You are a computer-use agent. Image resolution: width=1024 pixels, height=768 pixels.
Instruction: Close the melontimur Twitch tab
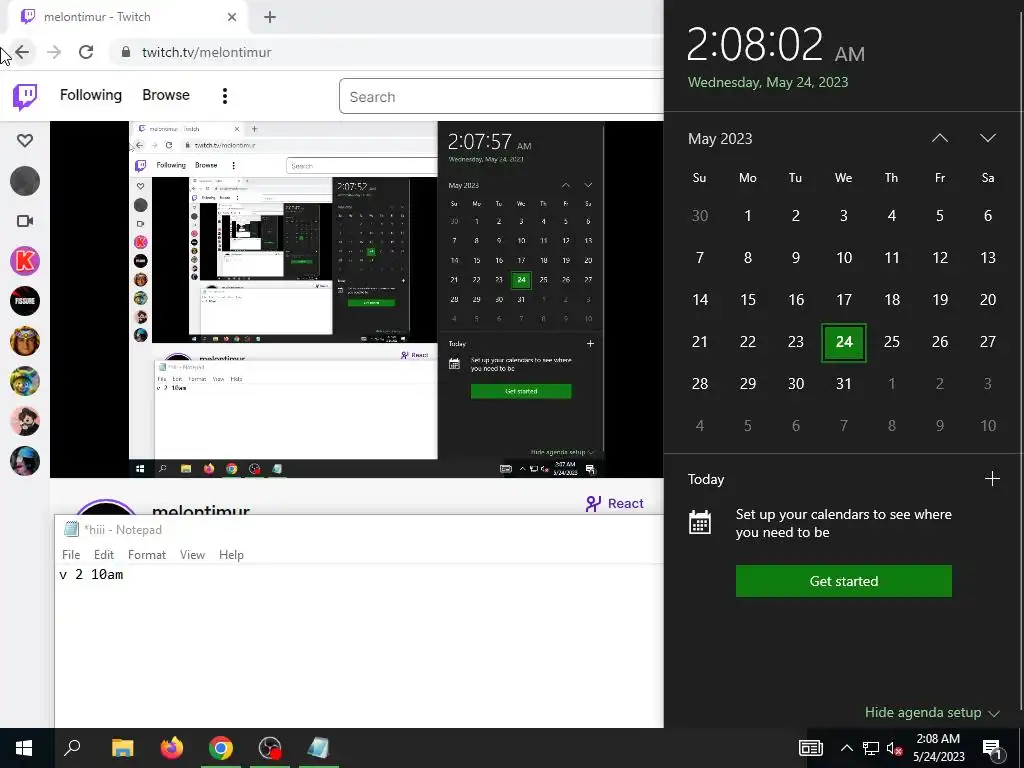232,17
